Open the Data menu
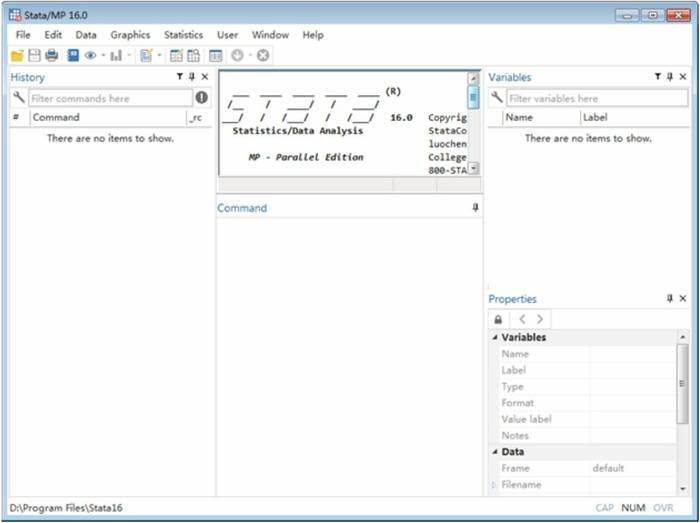 click(86, 35)
